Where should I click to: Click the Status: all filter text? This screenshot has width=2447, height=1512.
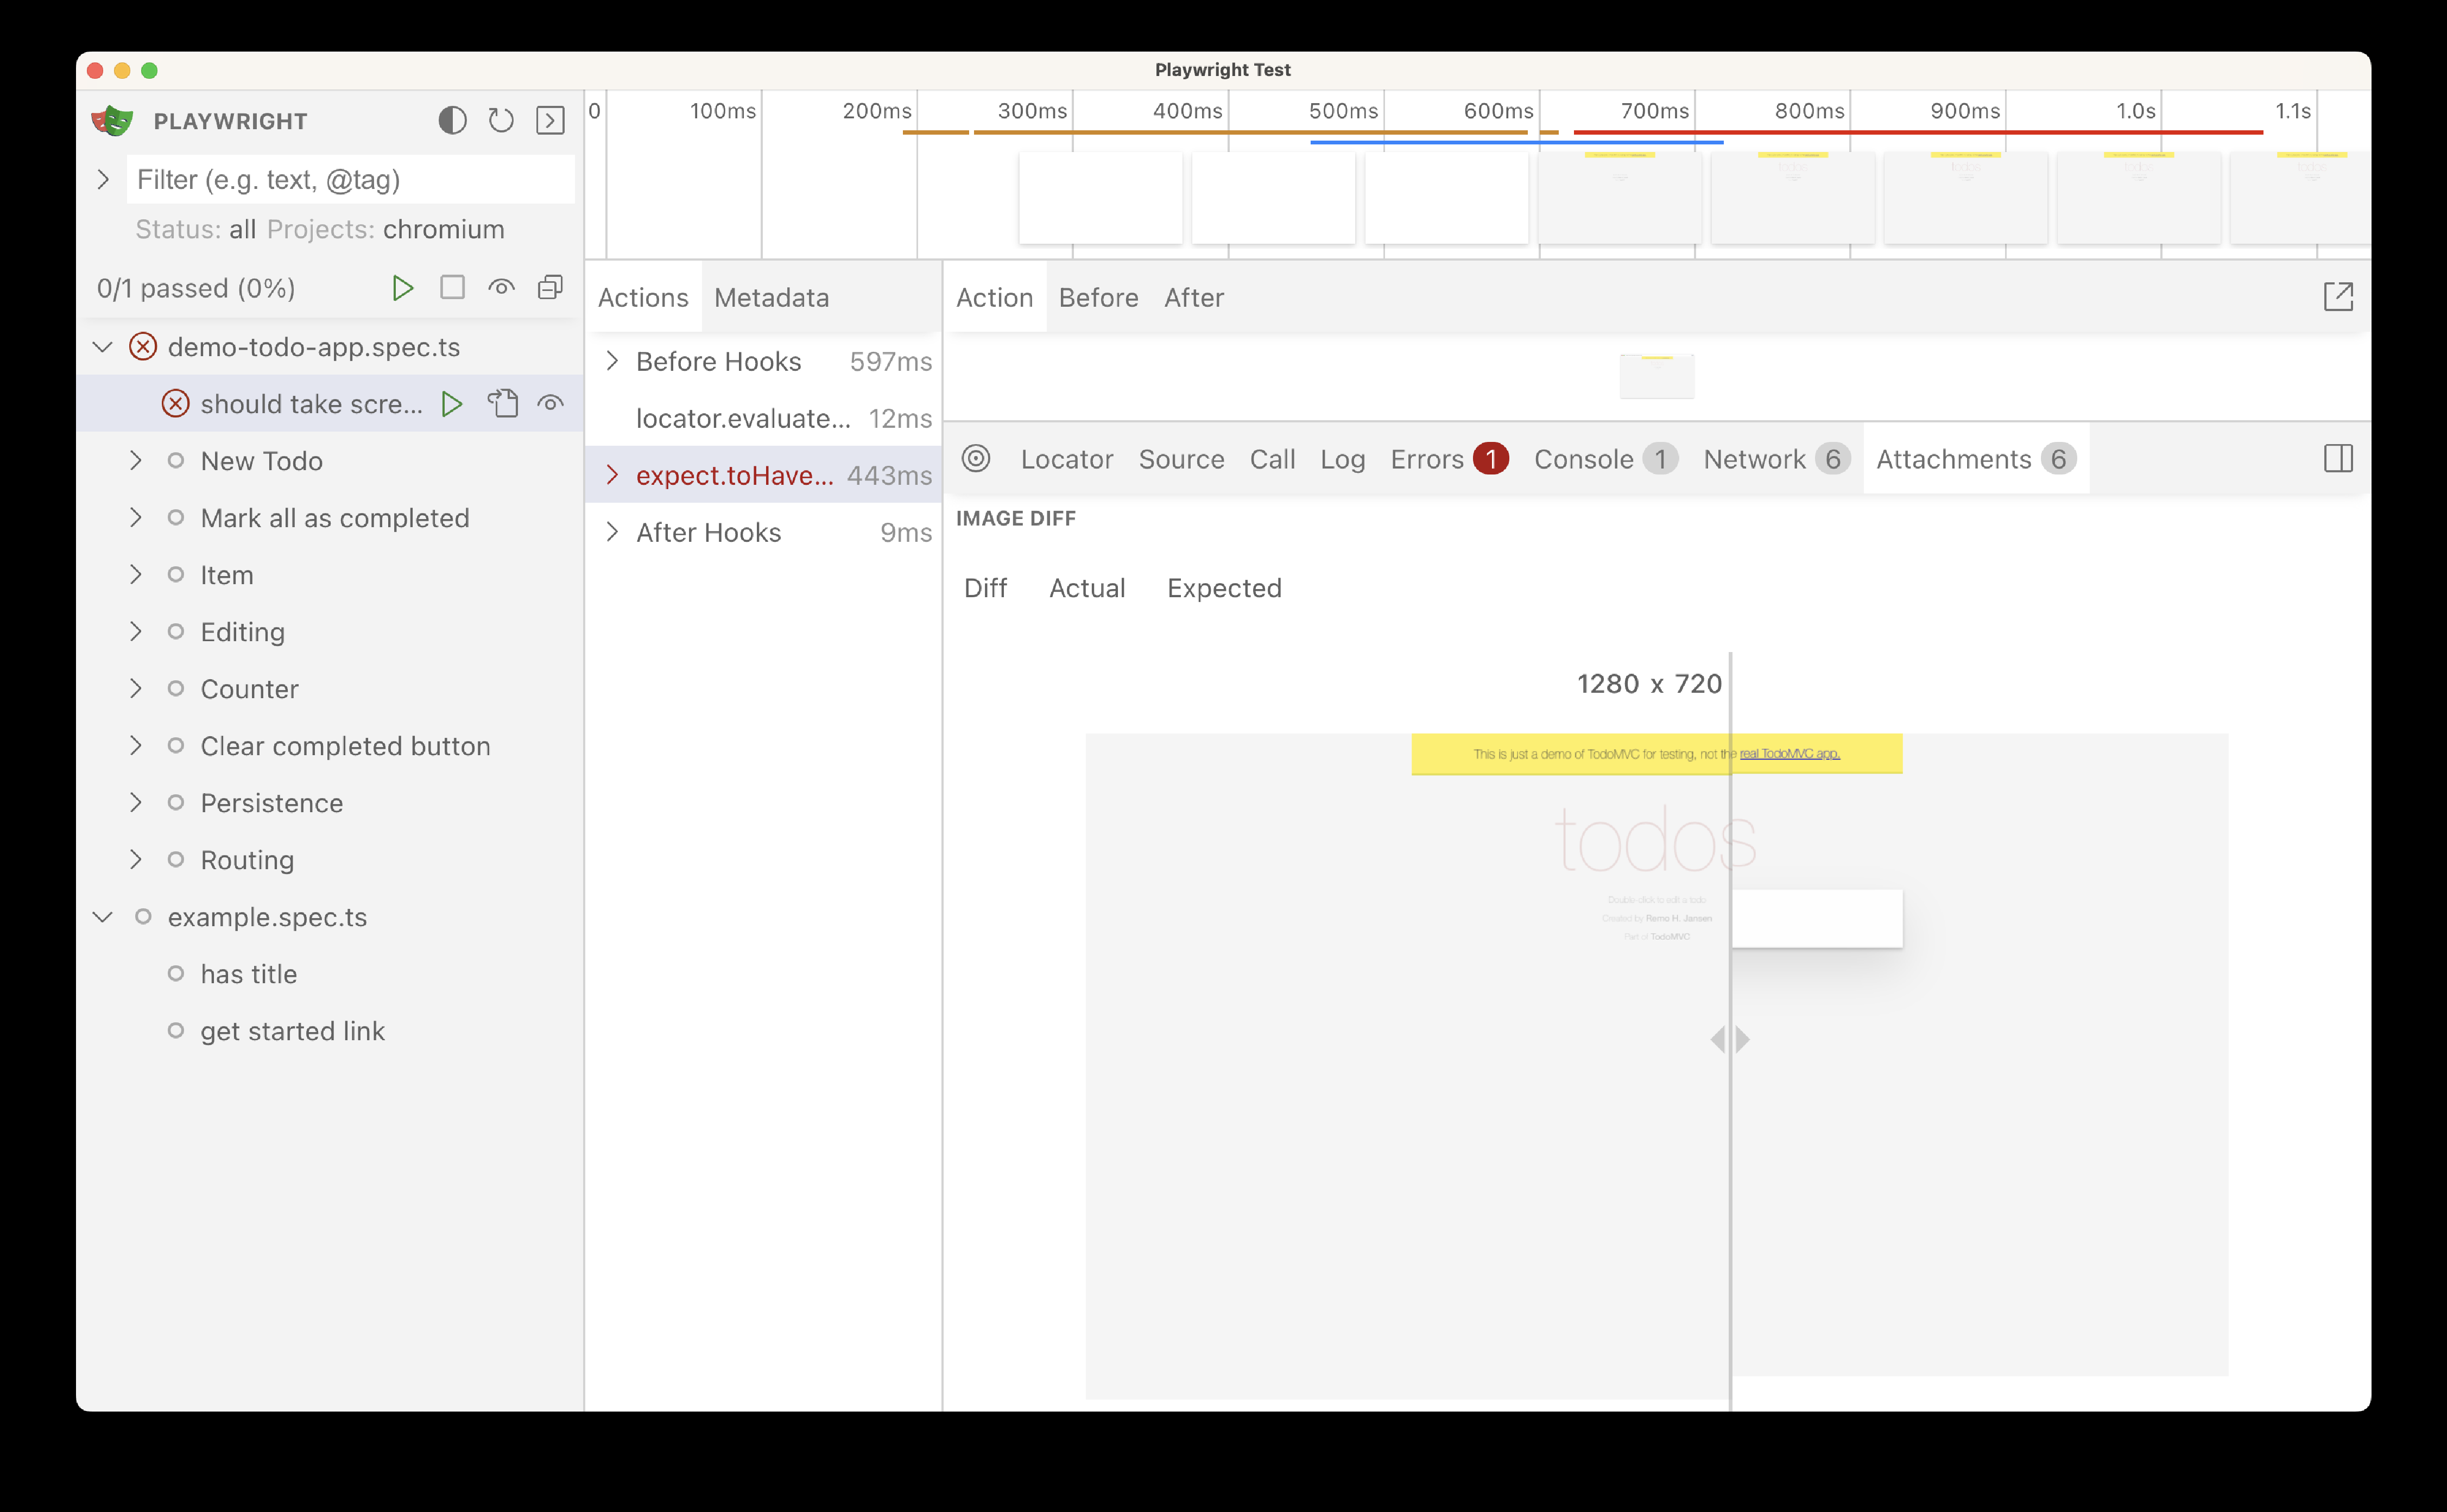coord(196,230)
